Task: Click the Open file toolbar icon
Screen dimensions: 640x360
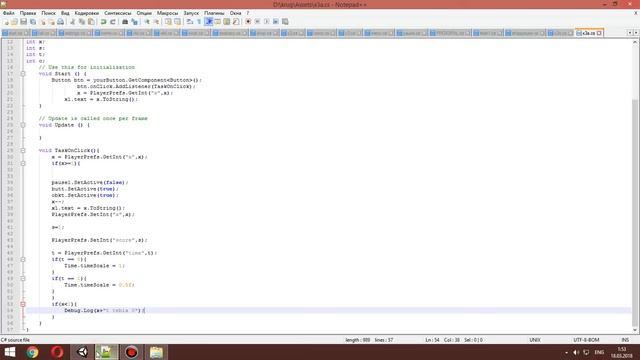Action: [14, 22]
